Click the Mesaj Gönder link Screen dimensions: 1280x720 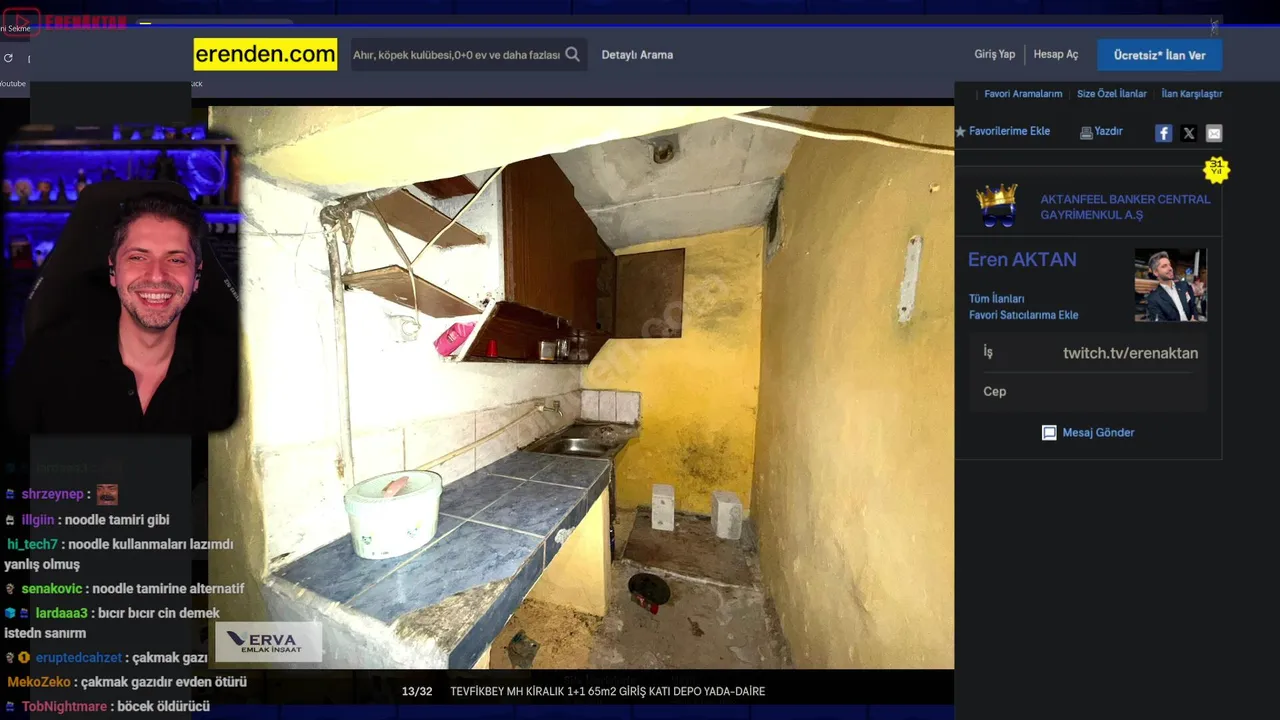(1098, 433)
